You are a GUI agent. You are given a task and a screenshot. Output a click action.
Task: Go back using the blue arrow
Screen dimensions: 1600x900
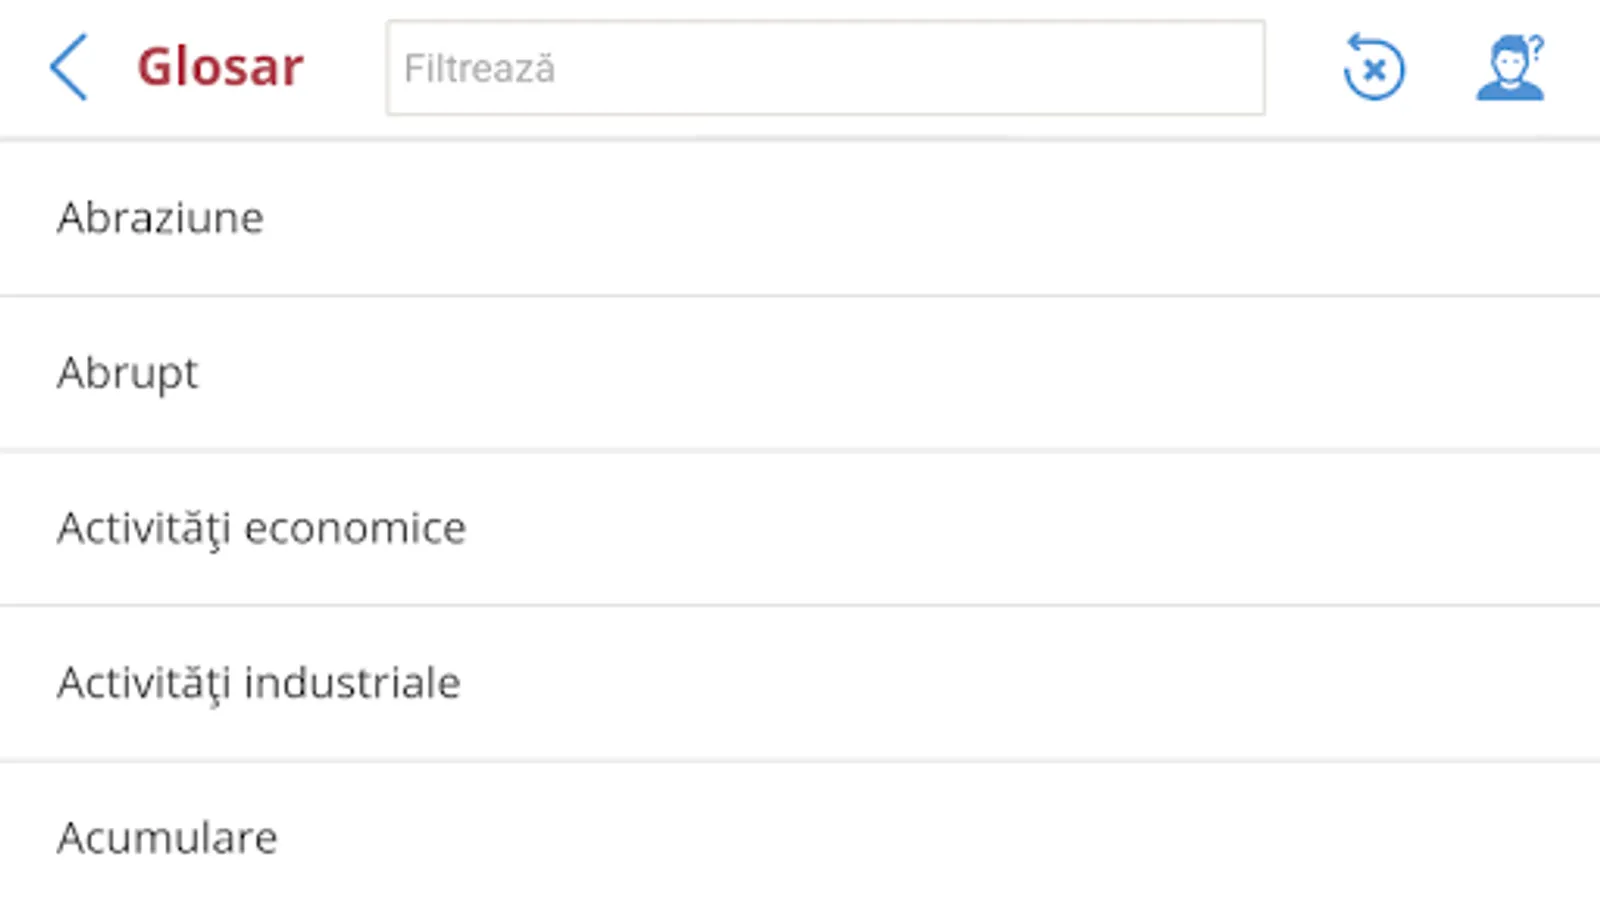[x=69, y=68]
